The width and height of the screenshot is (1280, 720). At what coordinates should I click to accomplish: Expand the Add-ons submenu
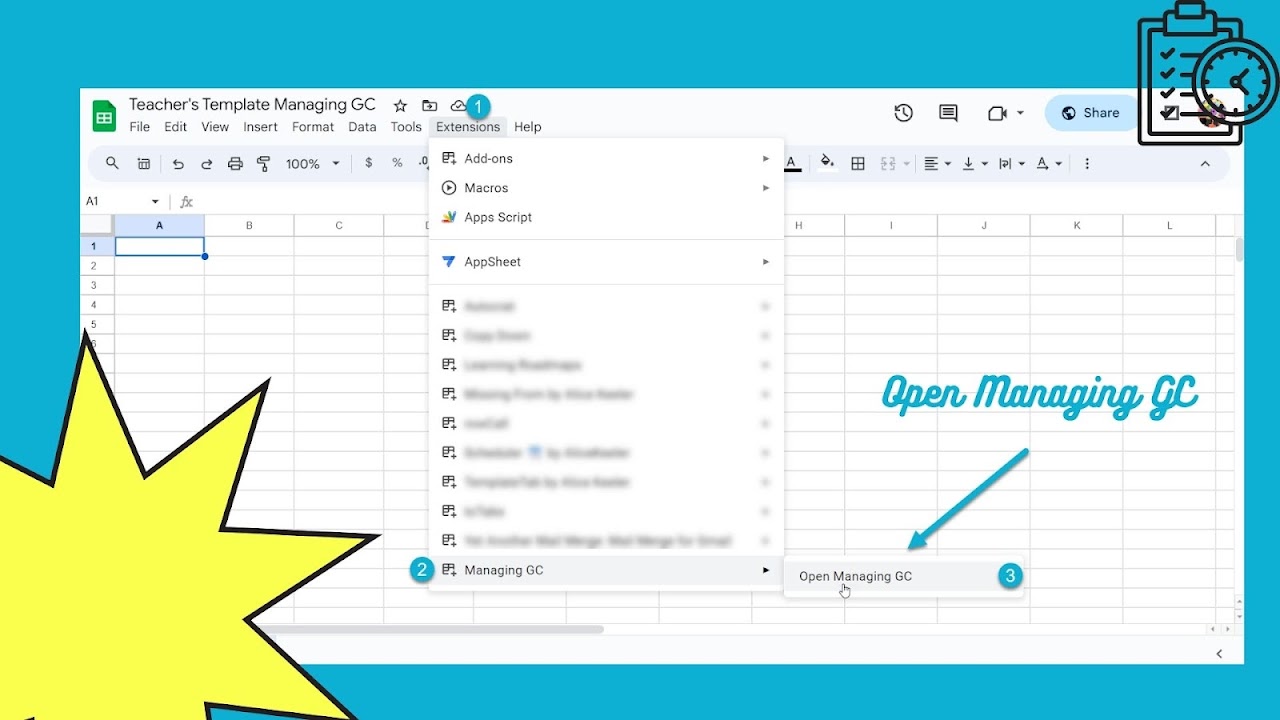point(607,158)
